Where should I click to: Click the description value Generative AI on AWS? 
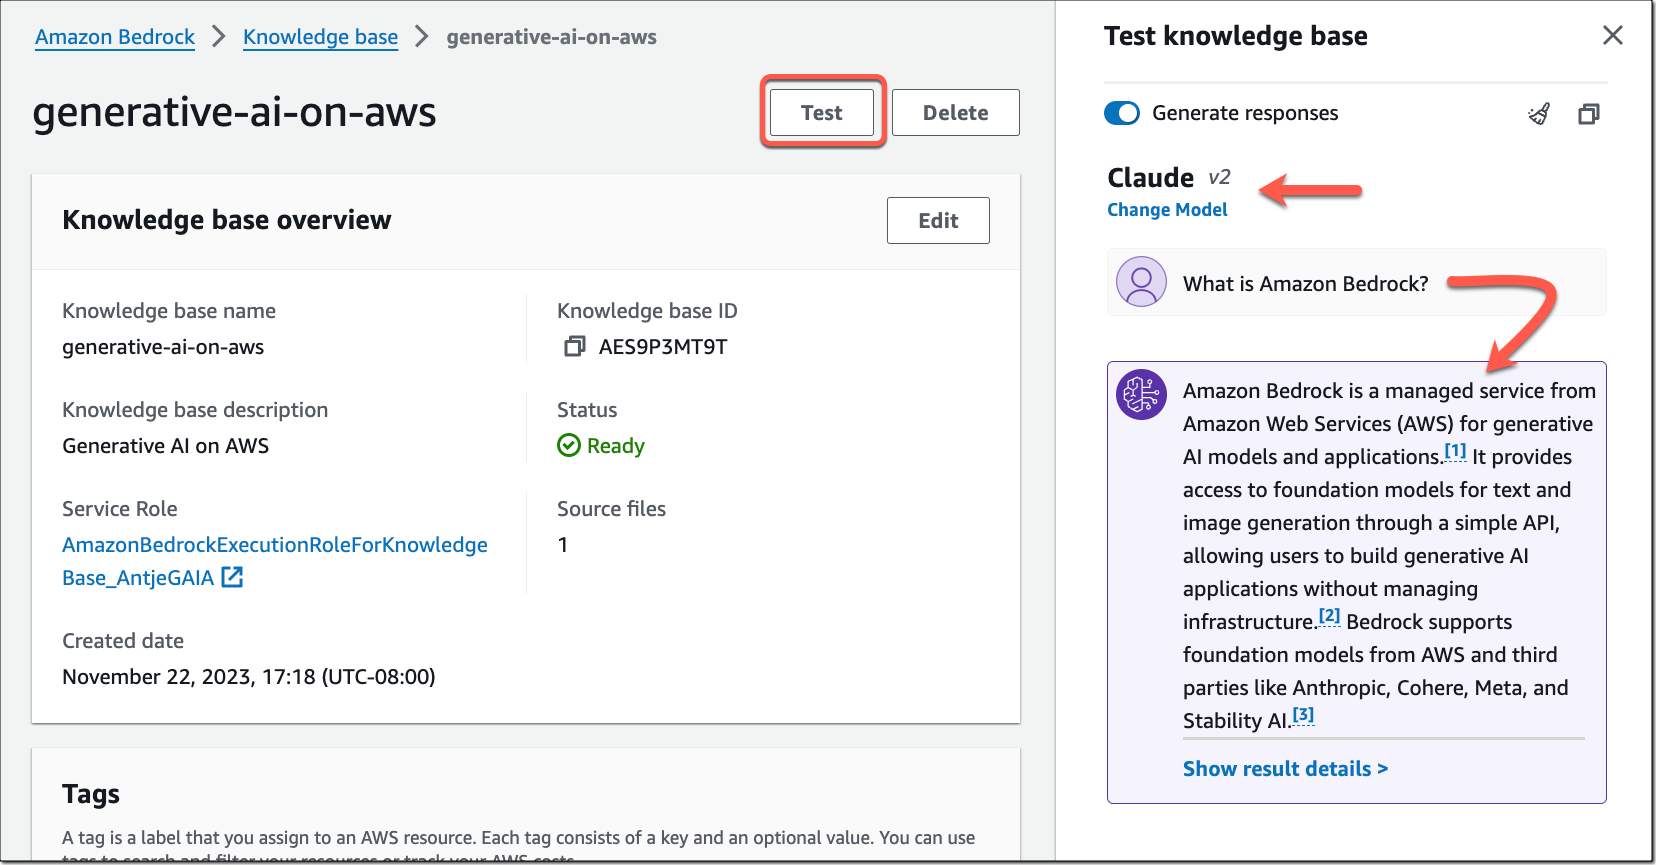point(166,446)
